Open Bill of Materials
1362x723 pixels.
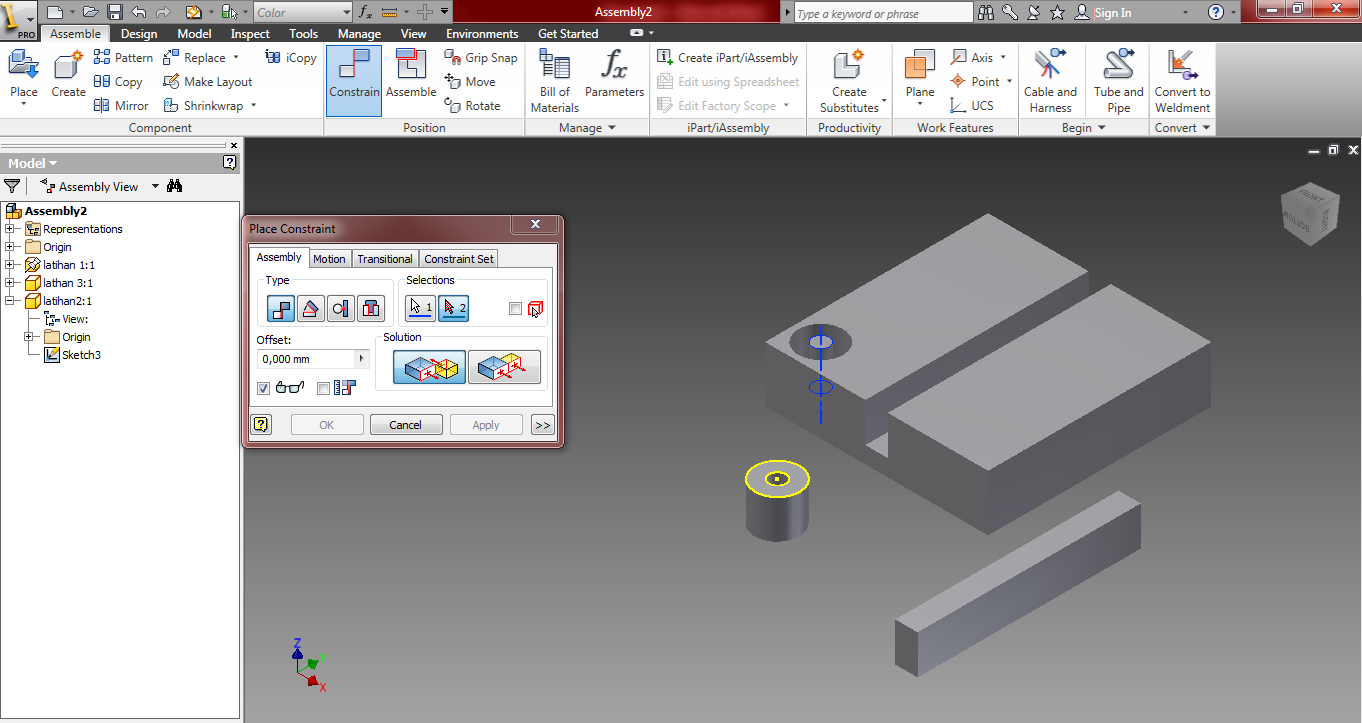click(555, 81)
